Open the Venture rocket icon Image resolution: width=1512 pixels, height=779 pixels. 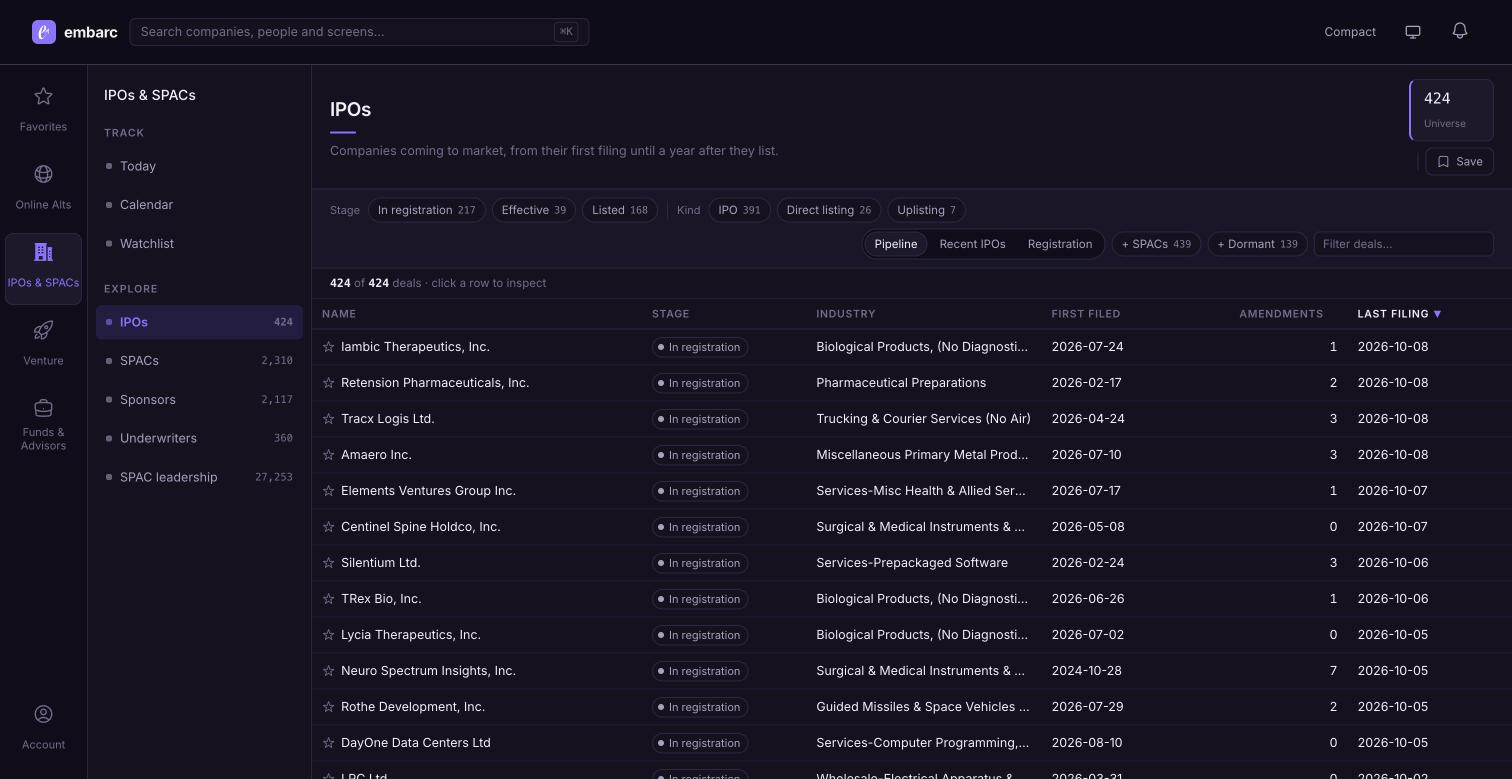(x=43, y=330)
